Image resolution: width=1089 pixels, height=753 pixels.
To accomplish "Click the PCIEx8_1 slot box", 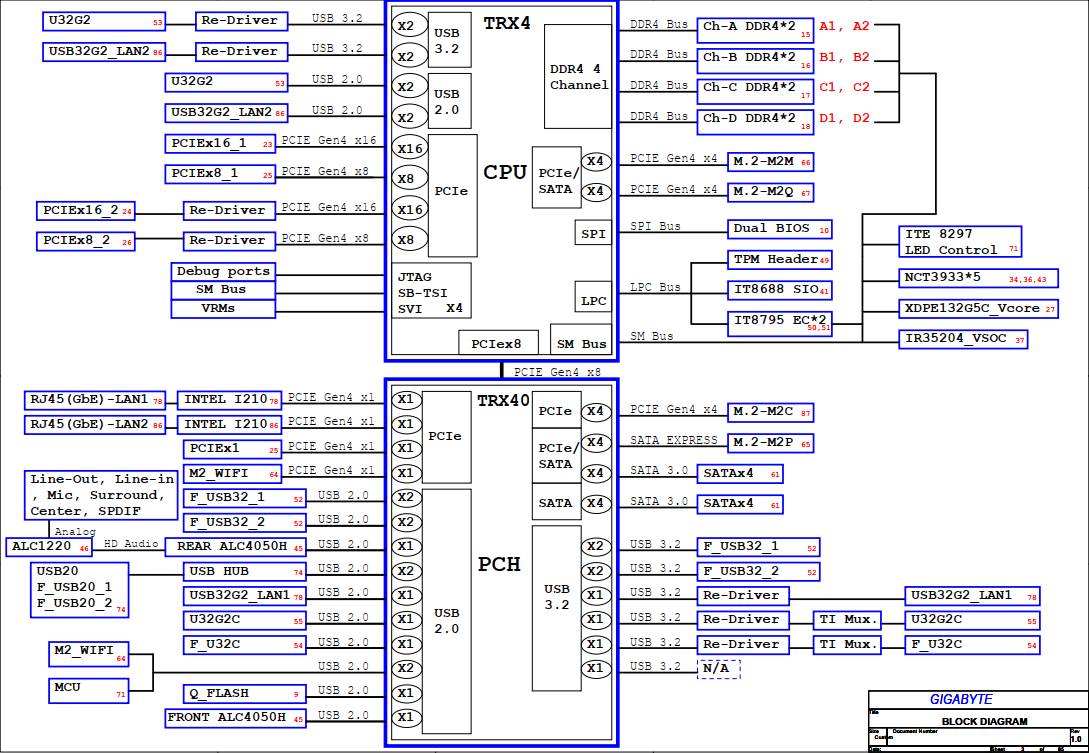I will (220, 174).
